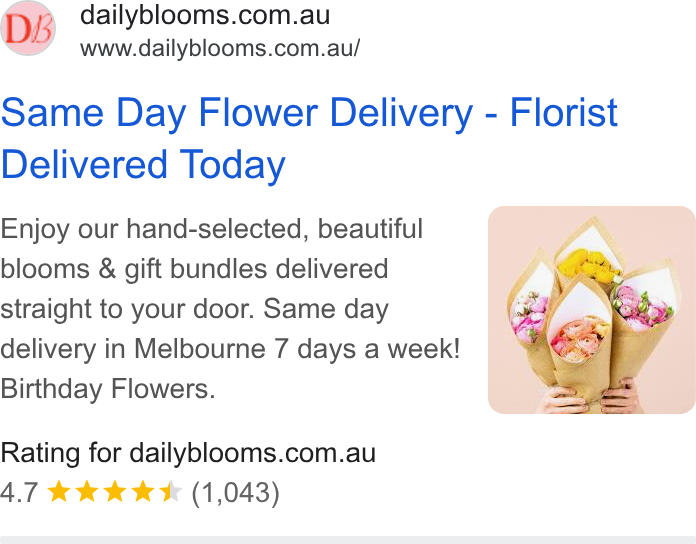Click the Daily Blooms DB favicon logo
The height and width of the screenshot is (544, 696).
coord(28,28)
